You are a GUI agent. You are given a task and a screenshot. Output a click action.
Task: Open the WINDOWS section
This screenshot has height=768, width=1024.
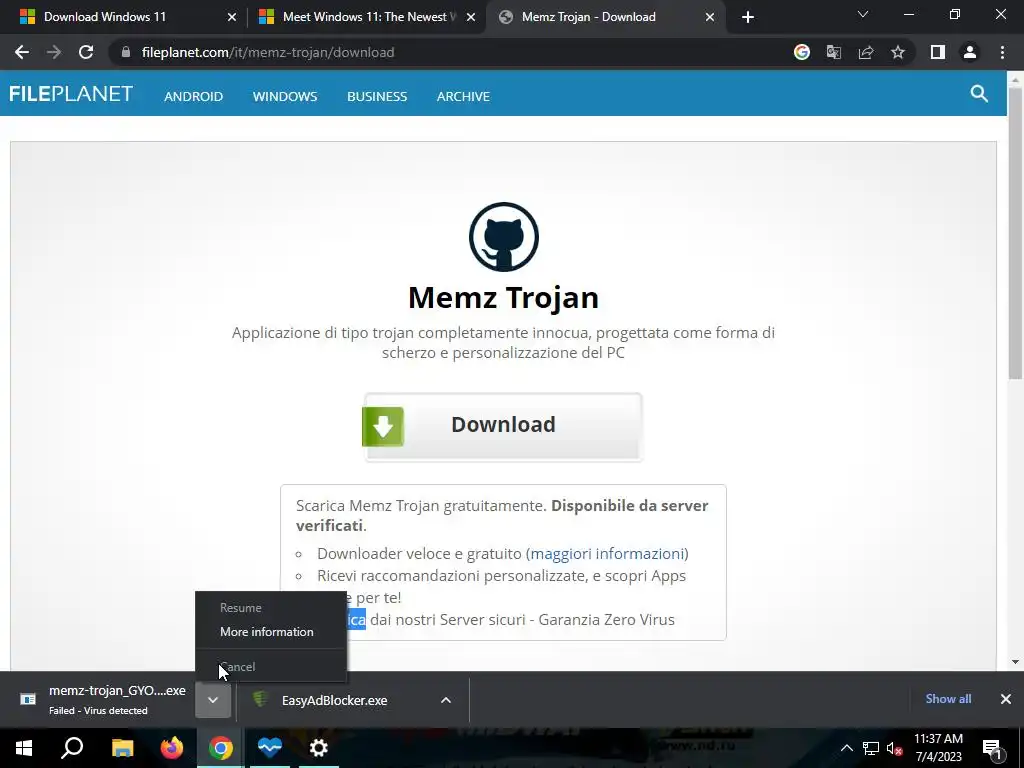pyautogui.click(x=285, y=96)
